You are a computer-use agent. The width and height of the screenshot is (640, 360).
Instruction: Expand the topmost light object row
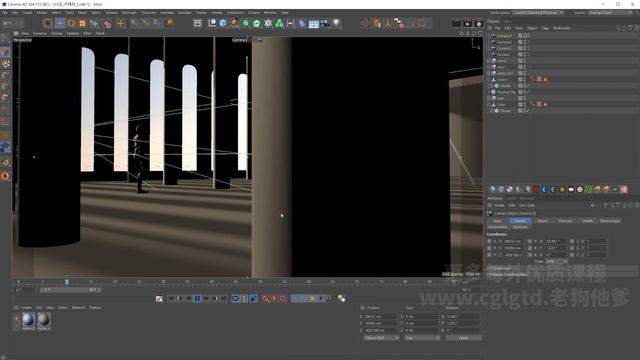point(489,61)
